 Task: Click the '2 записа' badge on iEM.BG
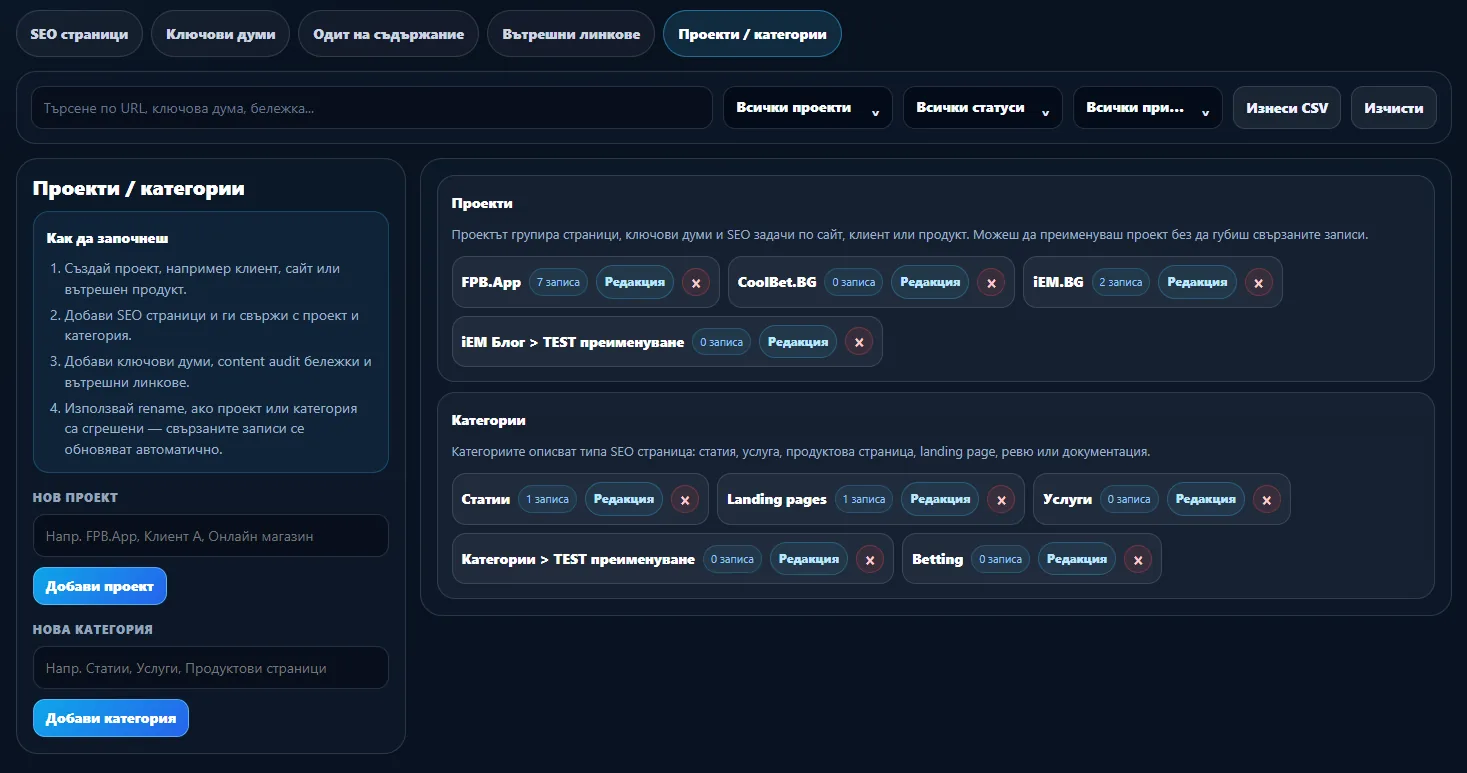[x=1121, y=282]
